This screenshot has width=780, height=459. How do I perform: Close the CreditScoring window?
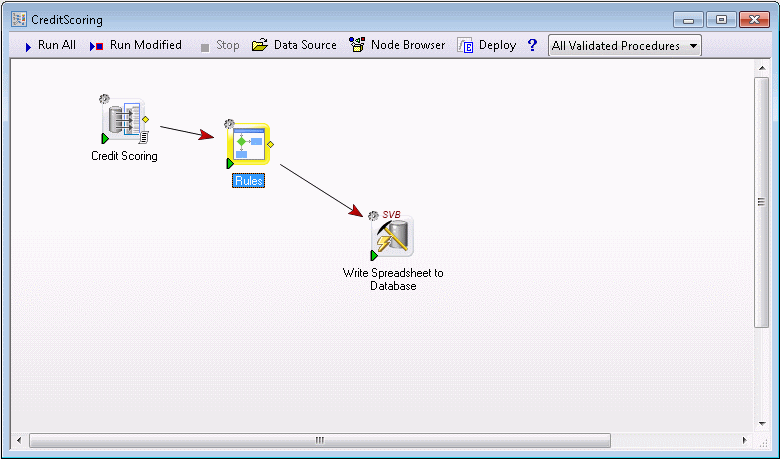coord(754,20)
